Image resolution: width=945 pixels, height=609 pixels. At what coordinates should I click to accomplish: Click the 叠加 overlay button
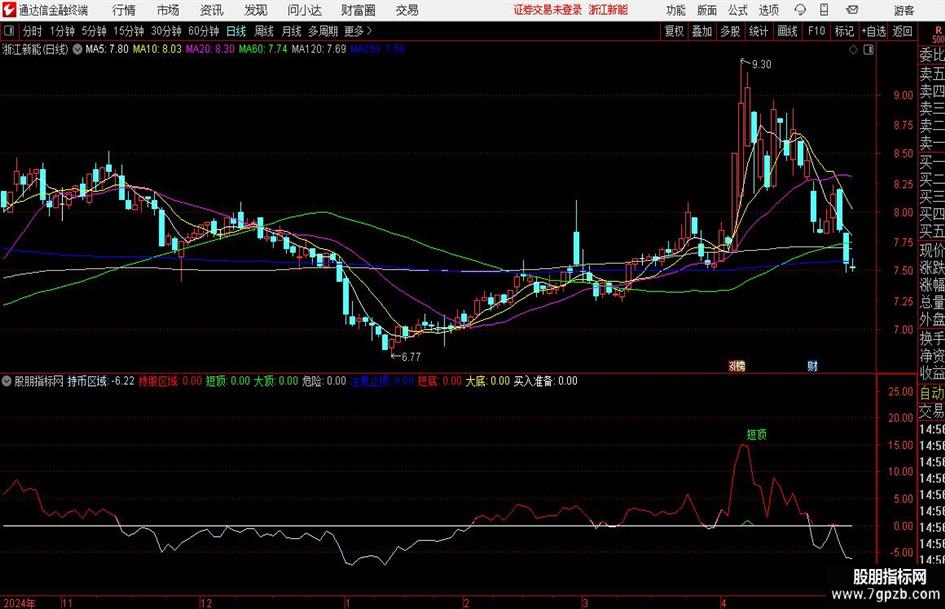tap(702, 31)
